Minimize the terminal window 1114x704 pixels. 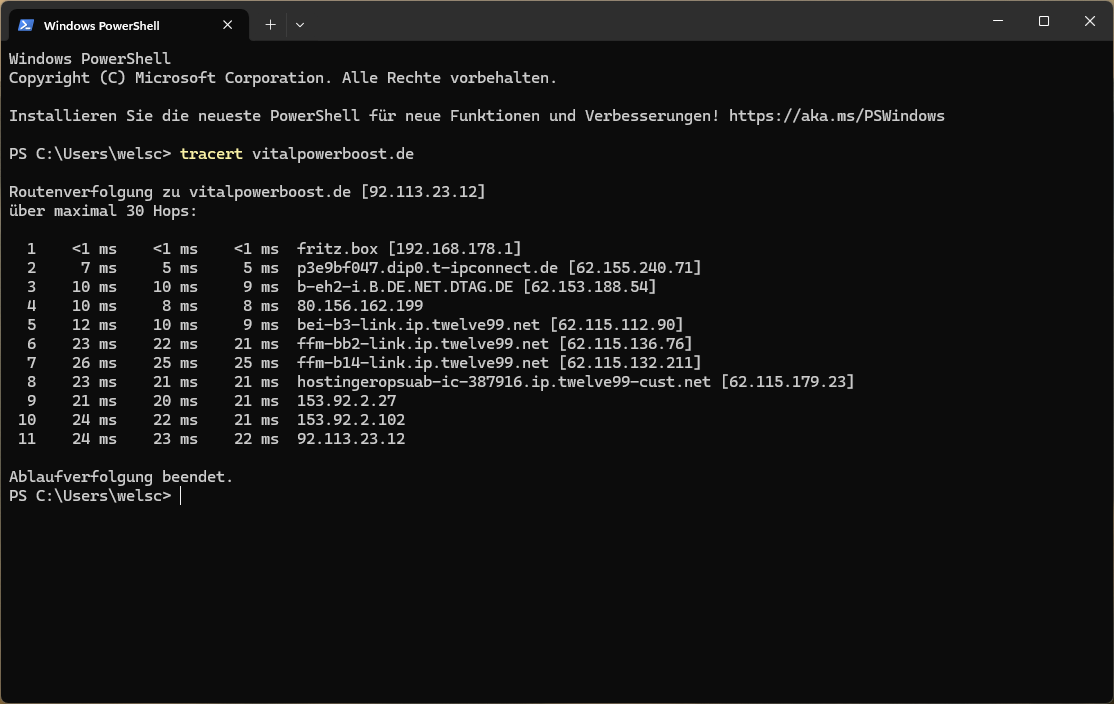[997, 21]
